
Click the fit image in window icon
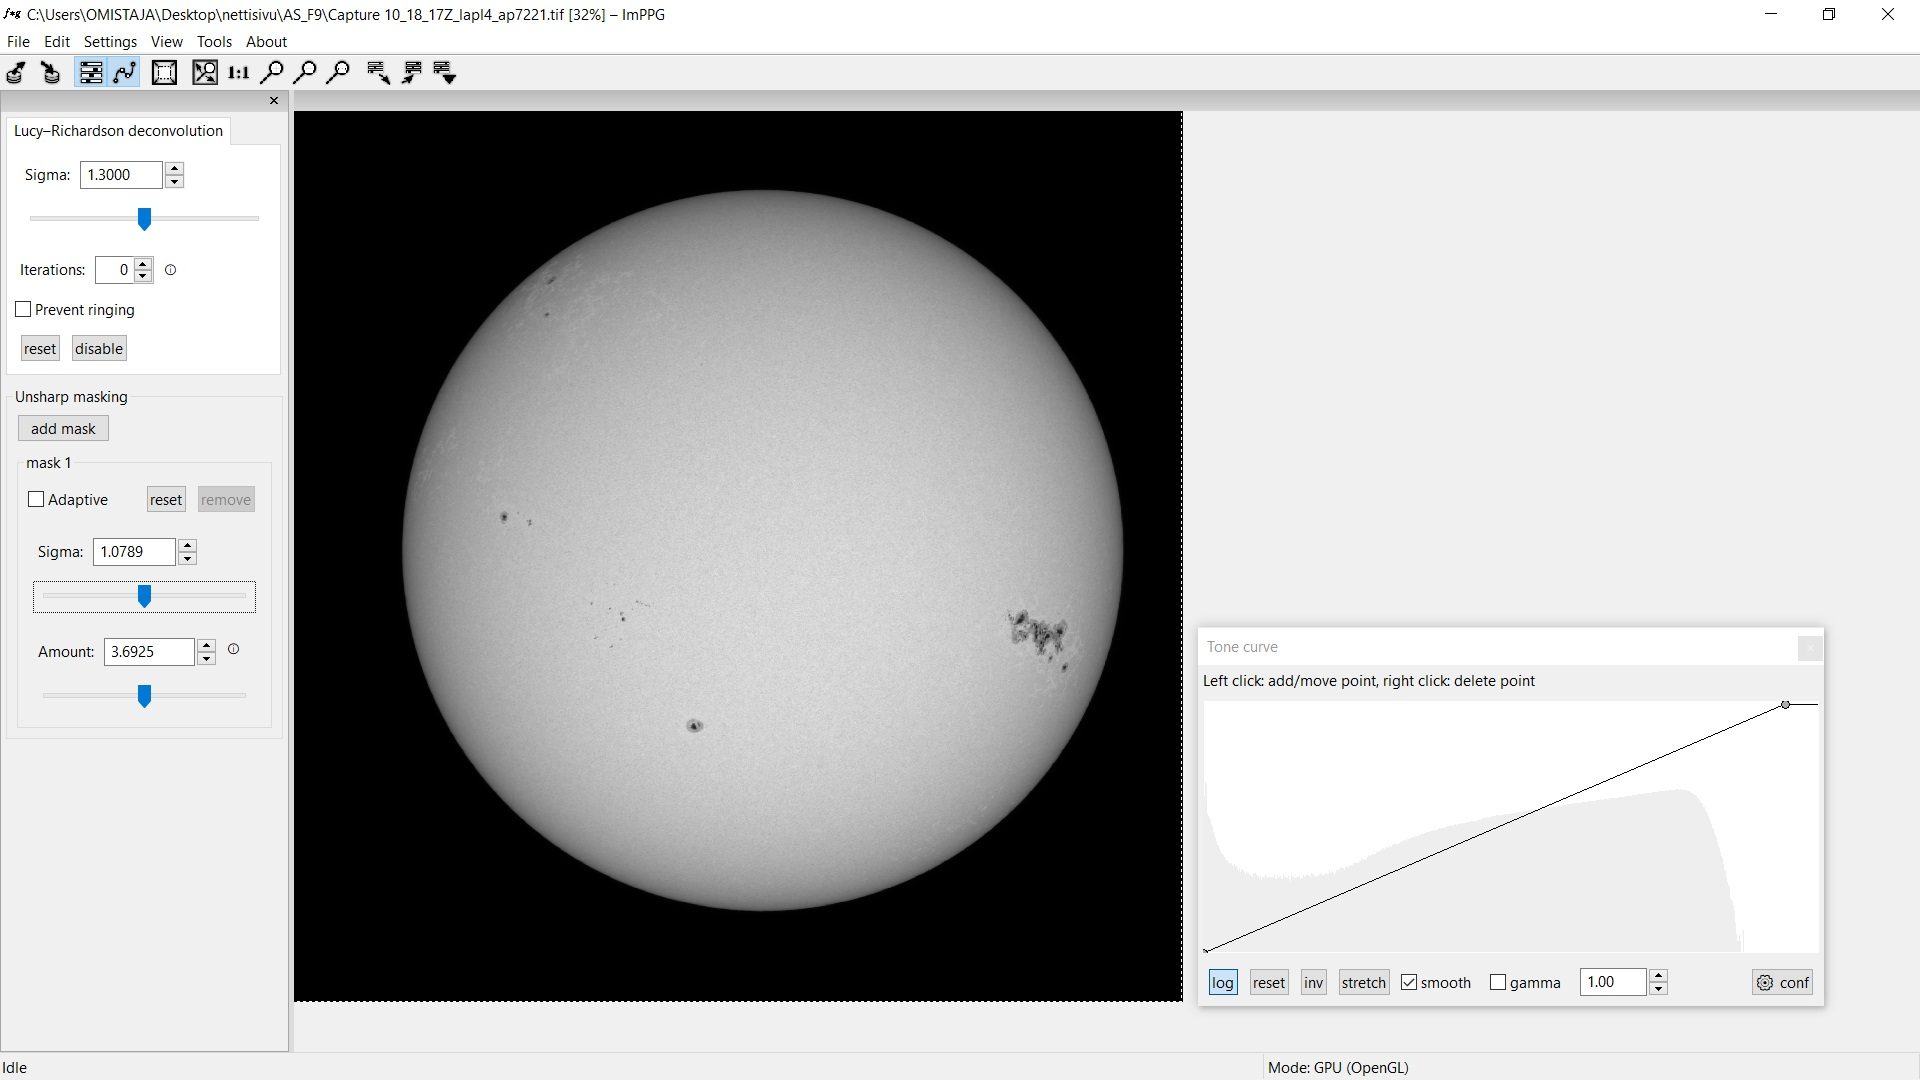point(205,72)
